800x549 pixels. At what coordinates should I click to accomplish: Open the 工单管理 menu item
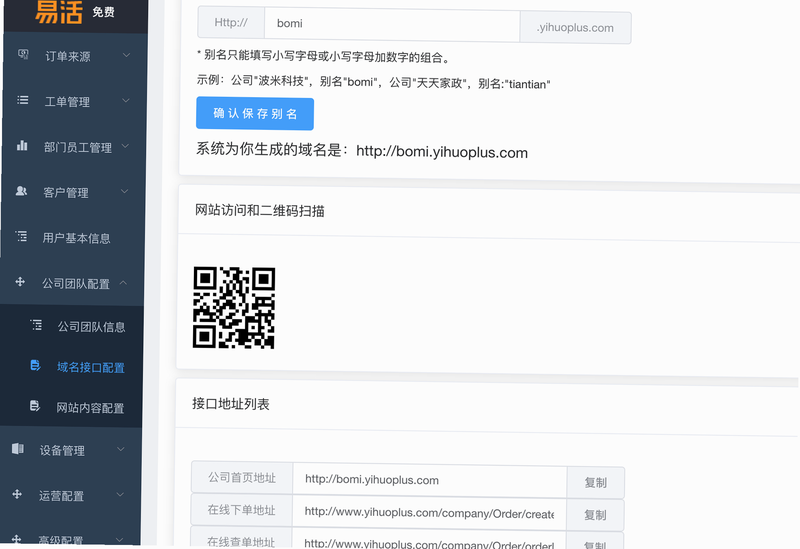(74, 101)
